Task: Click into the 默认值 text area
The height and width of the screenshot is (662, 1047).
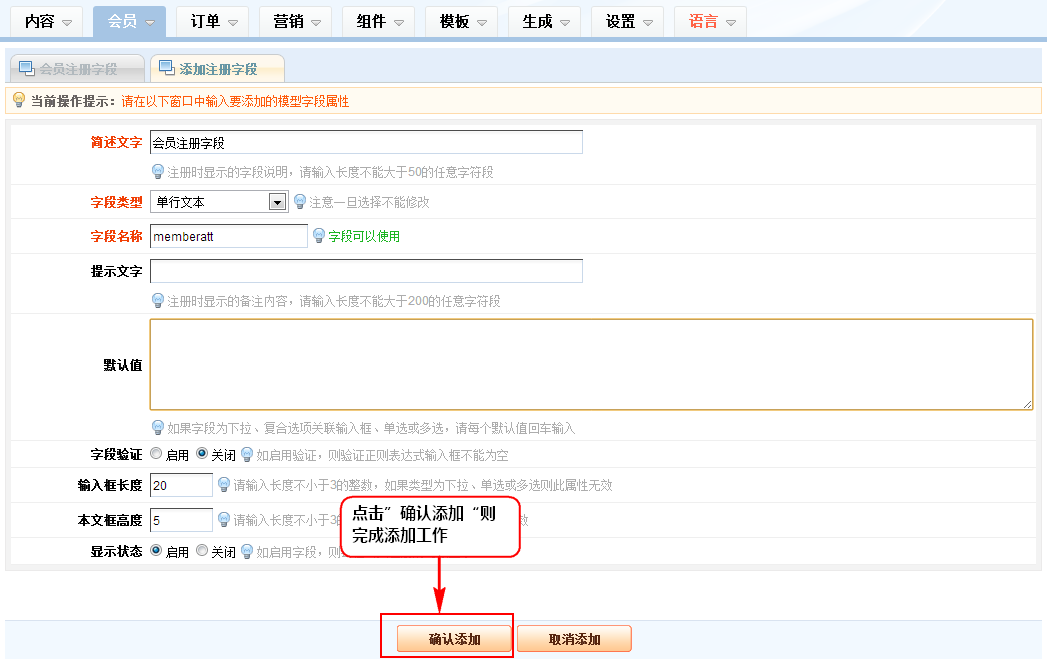Action: click(590, 364)
